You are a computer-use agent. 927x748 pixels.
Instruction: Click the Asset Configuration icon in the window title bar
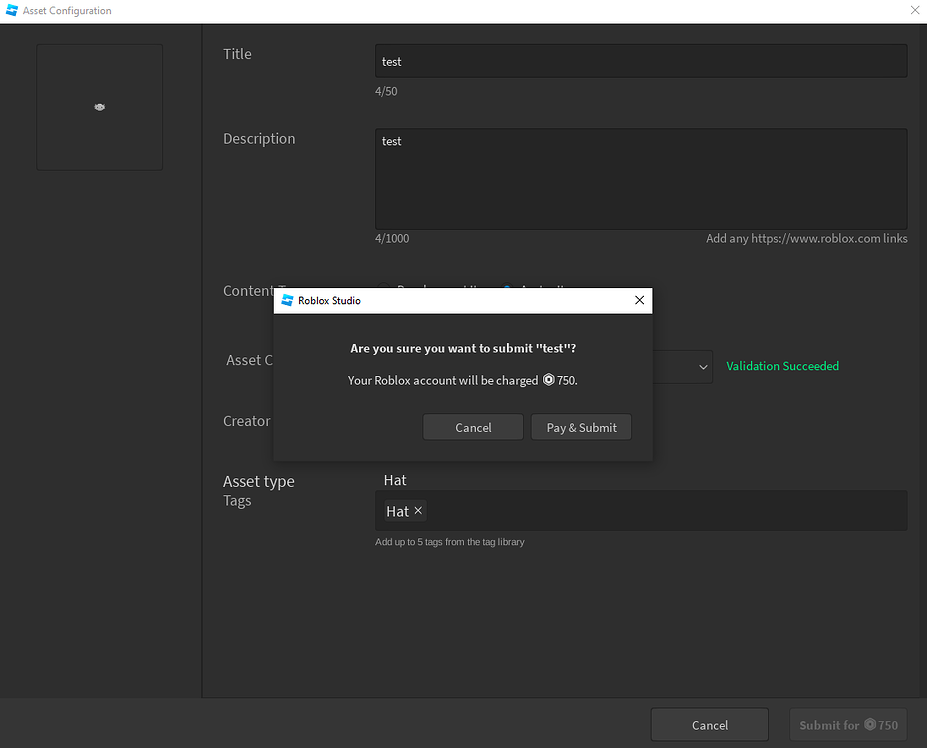click(9, 10)
